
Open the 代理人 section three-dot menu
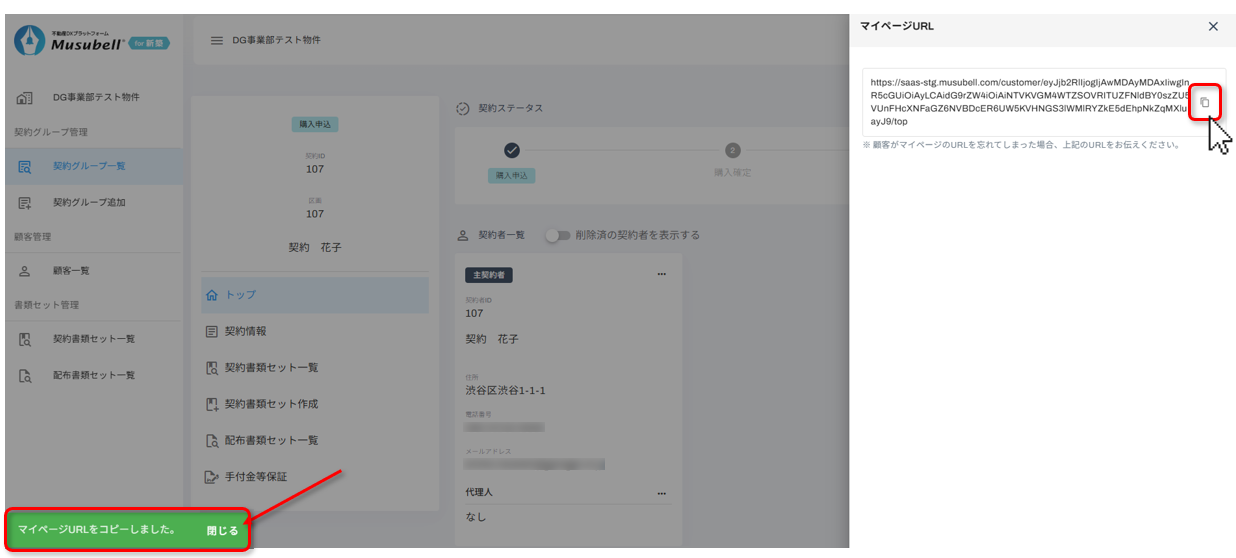click(x=661, y=493)
